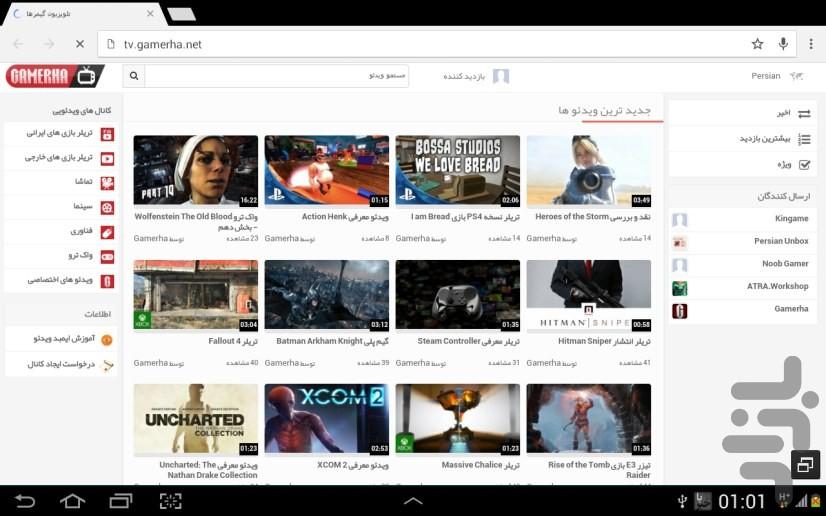Expand the bottom navigation bar chevron
826x516 pixels.
[412, 500]
